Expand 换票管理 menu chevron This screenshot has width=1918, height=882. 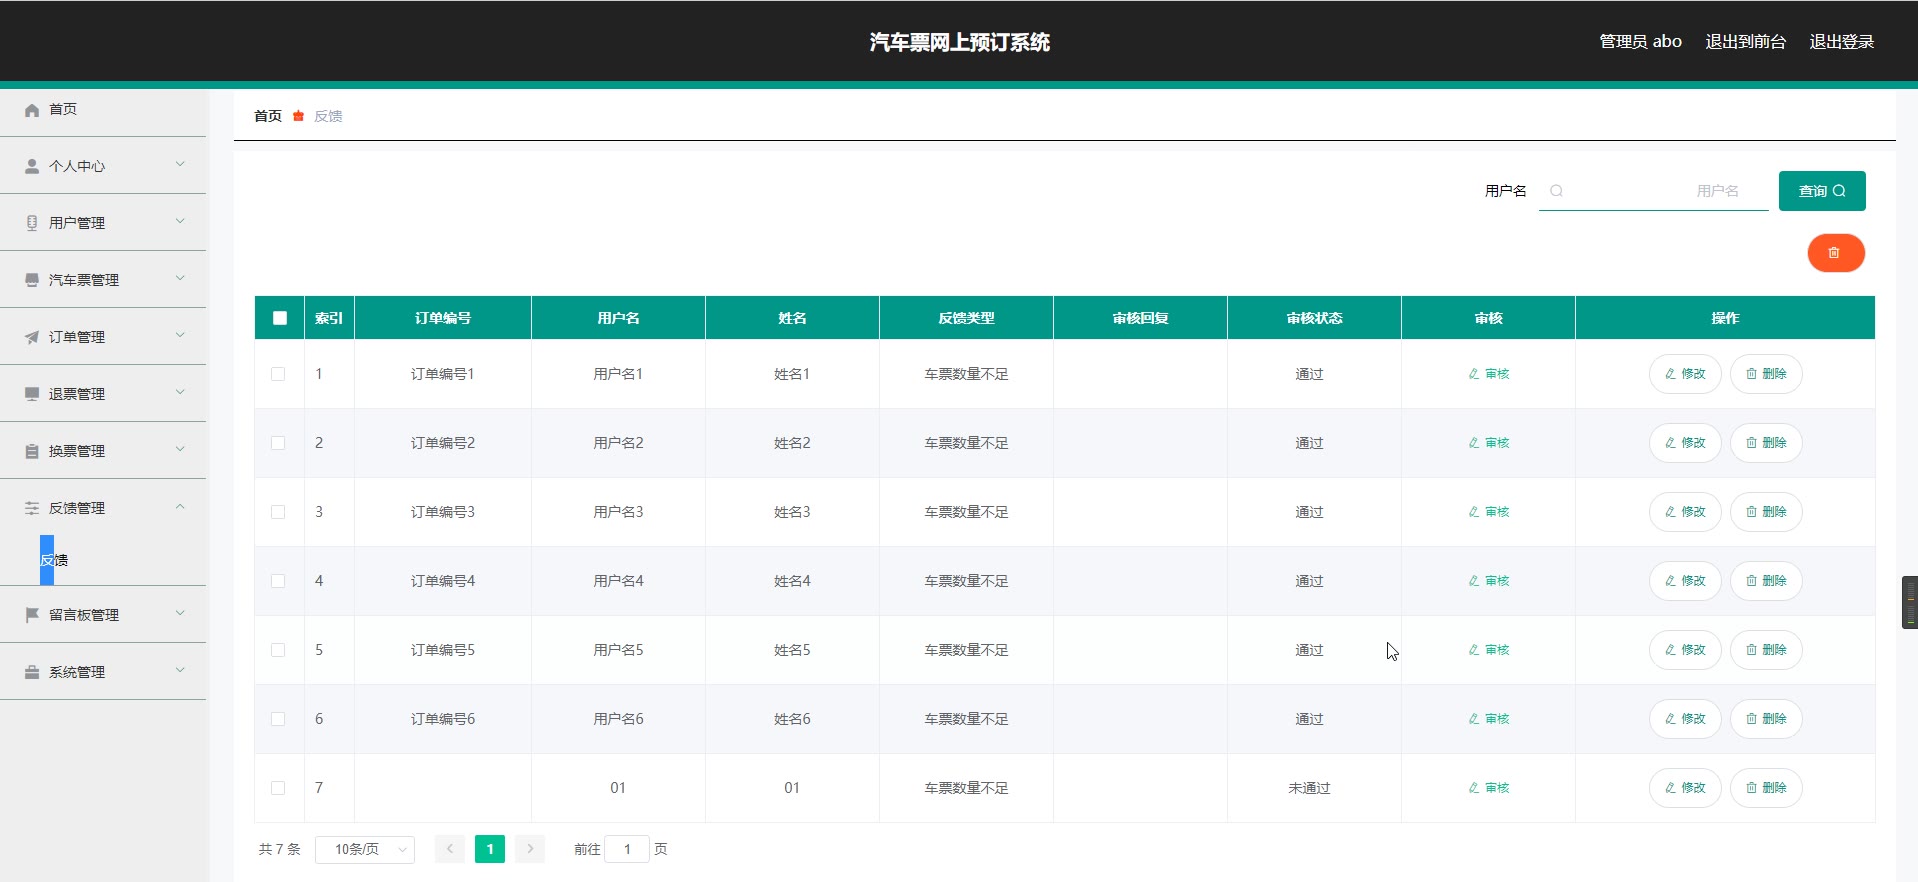180,449
